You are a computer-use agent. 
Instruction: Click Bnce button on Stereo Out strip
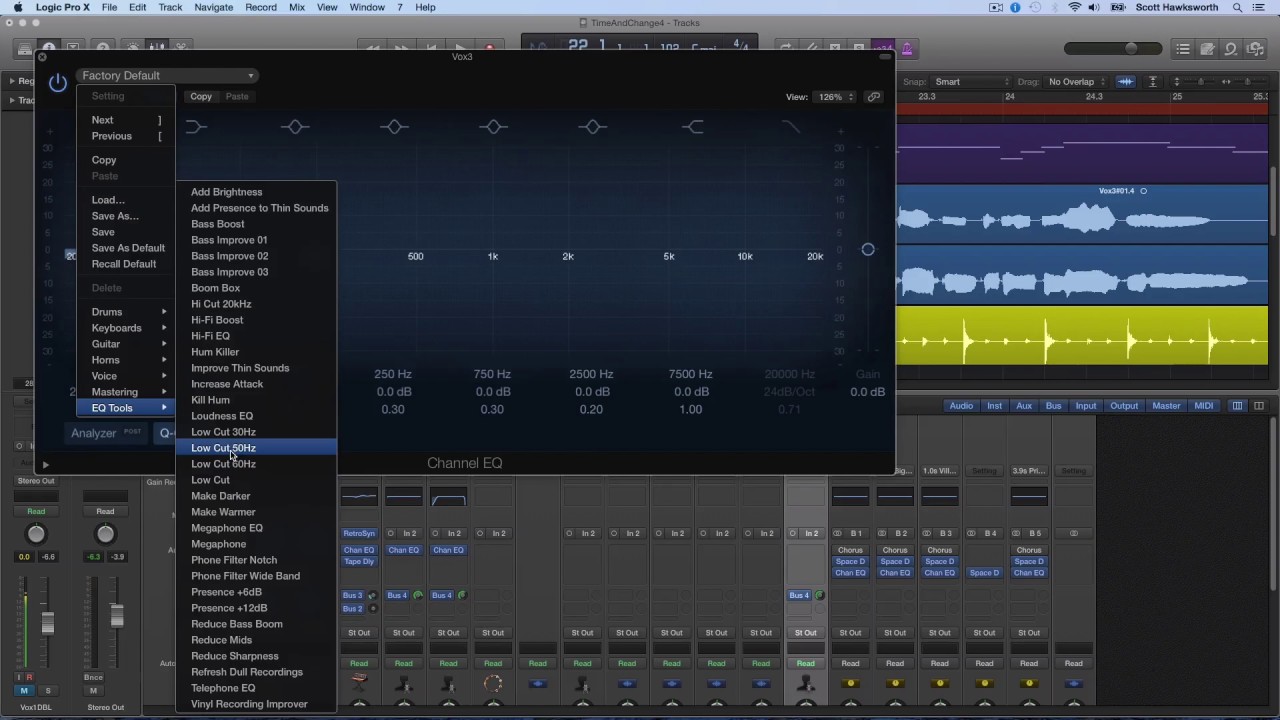[94, 677]
